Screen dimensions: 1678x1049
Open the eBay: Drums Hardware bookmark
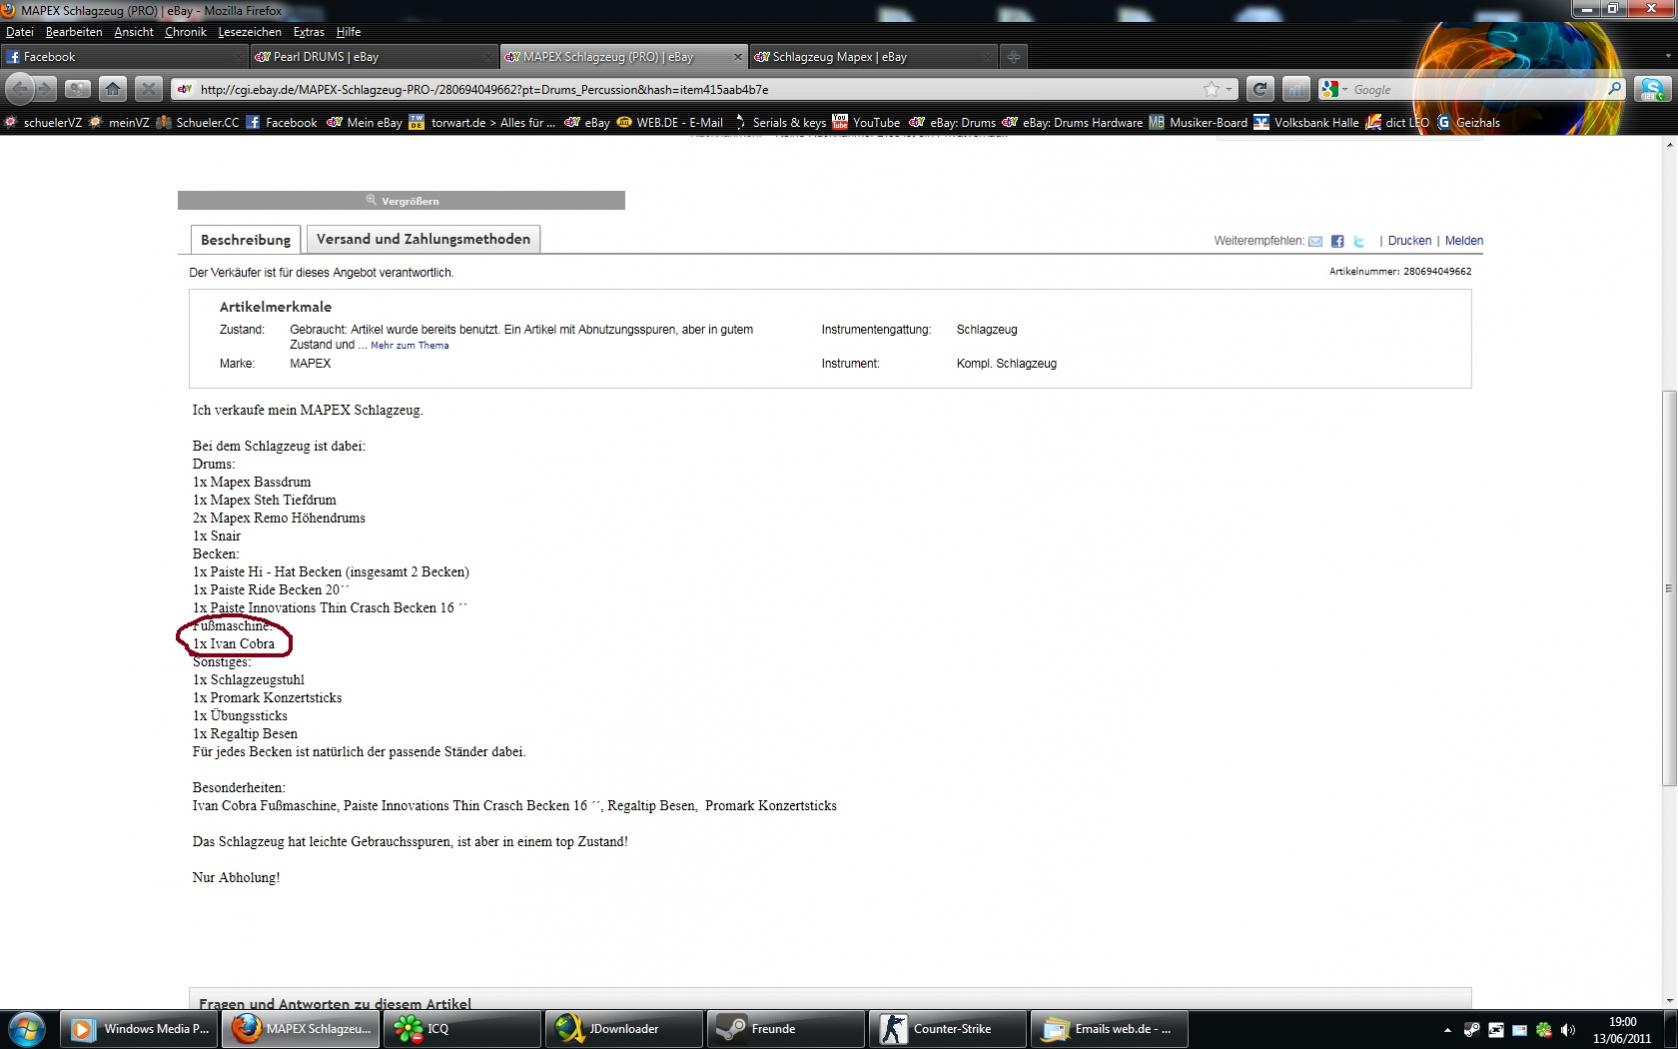1072,122
